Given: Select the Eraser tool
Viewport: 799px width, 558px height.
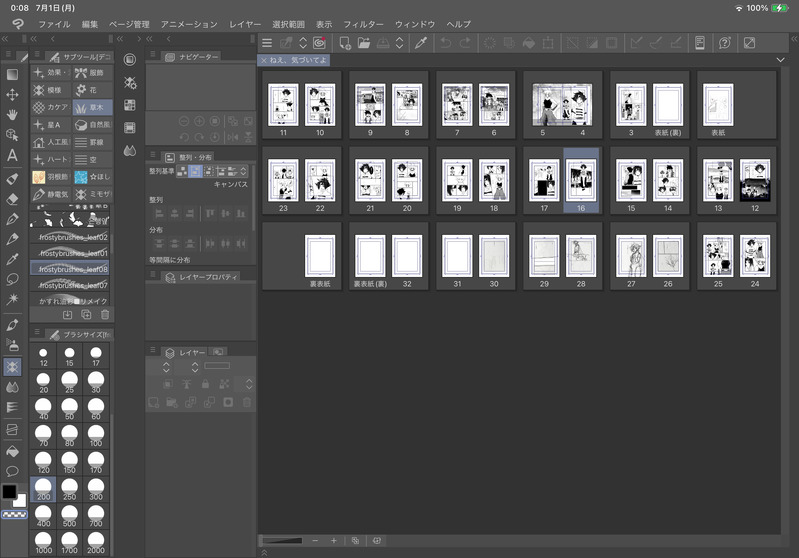Looking at the screenshot, I should [x=12, y=199].
